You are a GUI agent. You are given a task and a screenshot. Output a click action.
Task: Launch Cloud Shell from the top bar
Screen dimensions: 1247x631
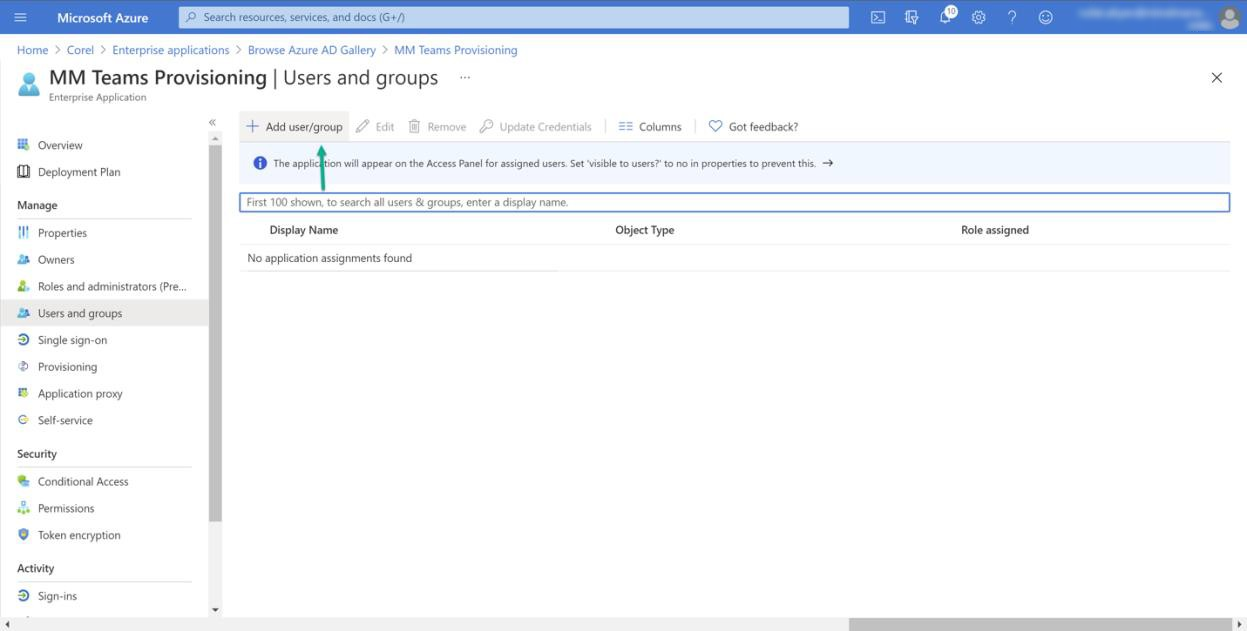point(878,17)
